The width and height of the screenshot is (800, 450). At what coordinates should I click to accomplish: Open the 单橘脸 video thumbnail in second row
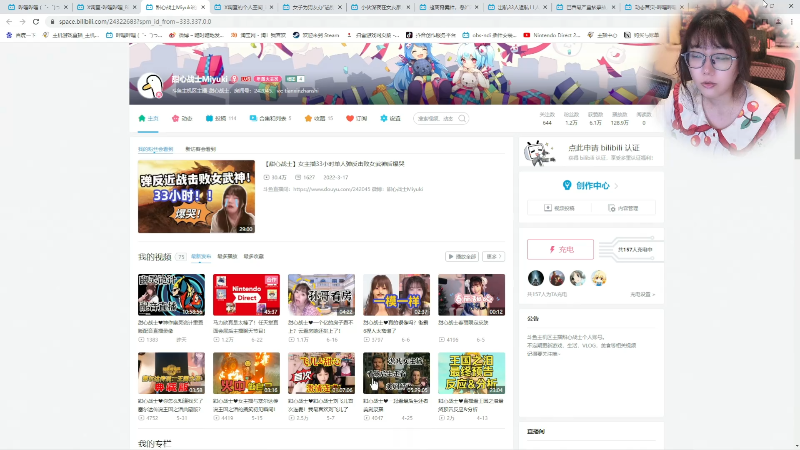tap(171, 373)
